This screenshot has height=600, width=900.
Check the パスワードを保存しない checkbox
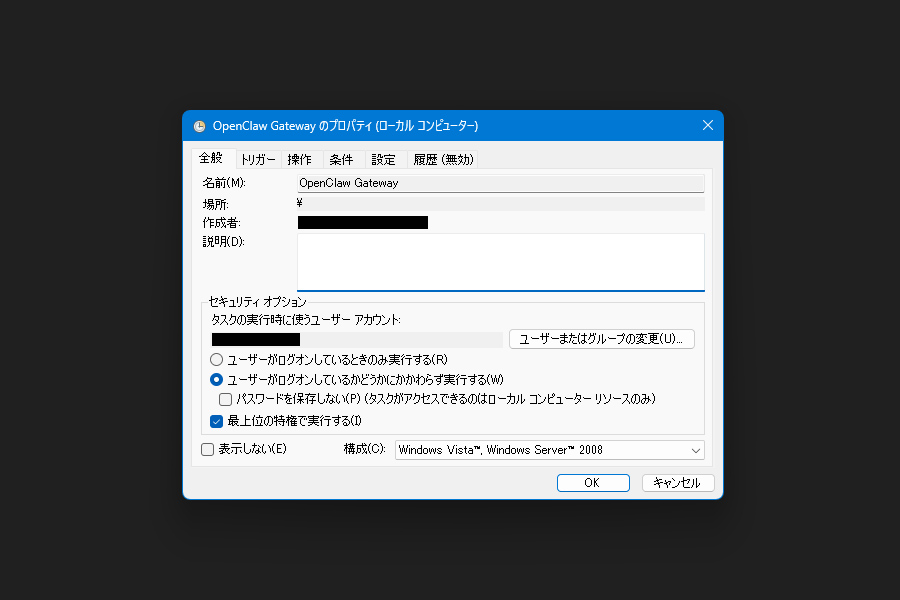click(225, 399)
